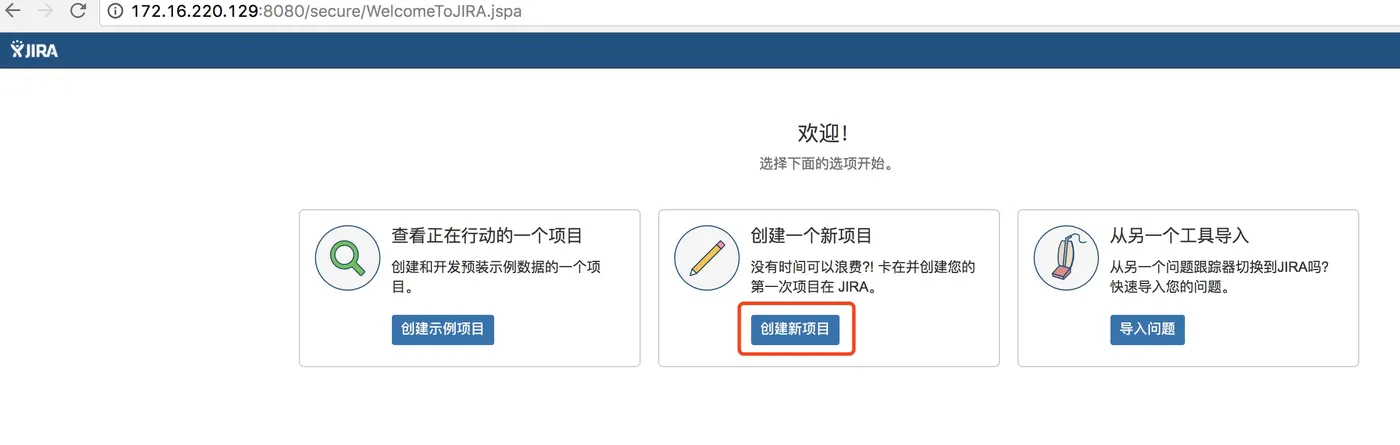The image size is (1400, 445).
Task: Click the magnifying glass project icon
Action: [x=345, y=258]
